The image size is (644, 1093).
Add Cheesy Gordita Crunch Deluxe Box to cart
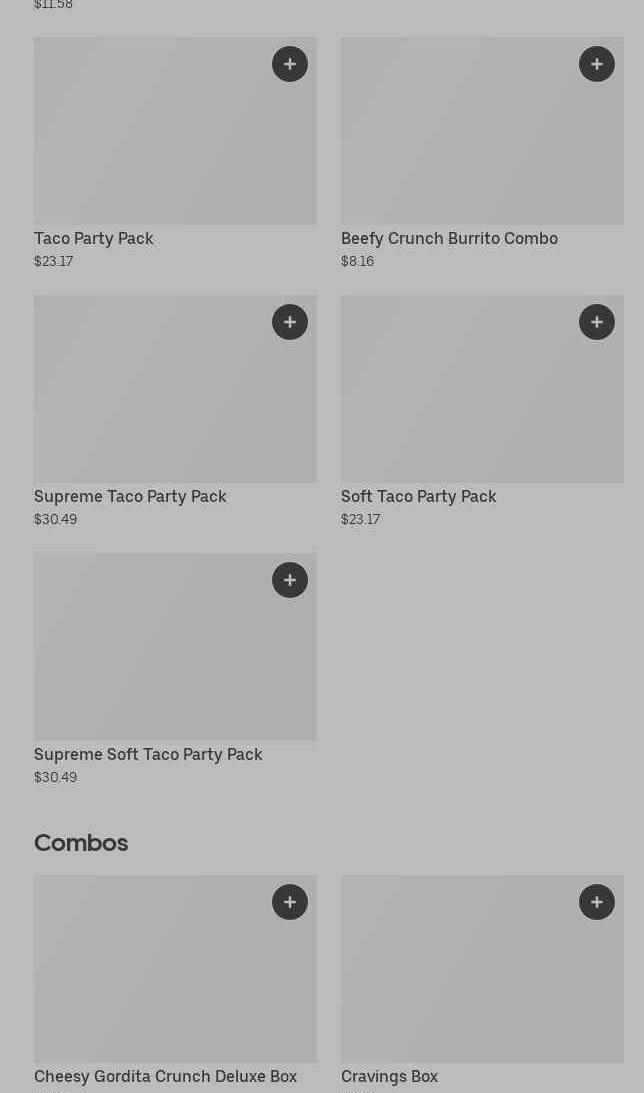[x=290, y=902]
